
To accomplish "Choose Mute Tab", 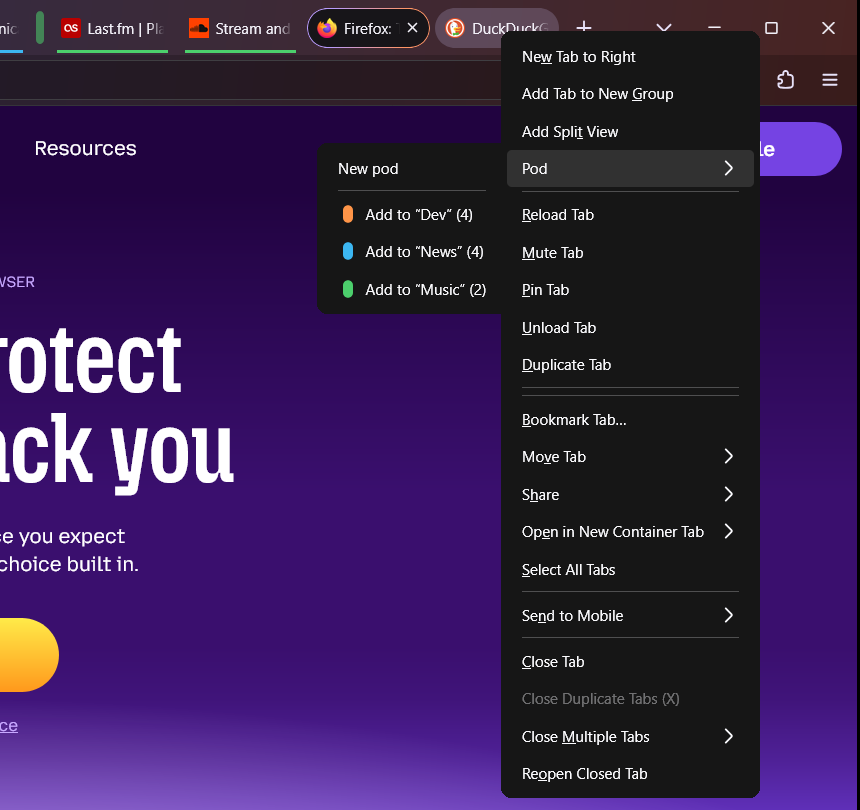I will (x=630, y=252).
